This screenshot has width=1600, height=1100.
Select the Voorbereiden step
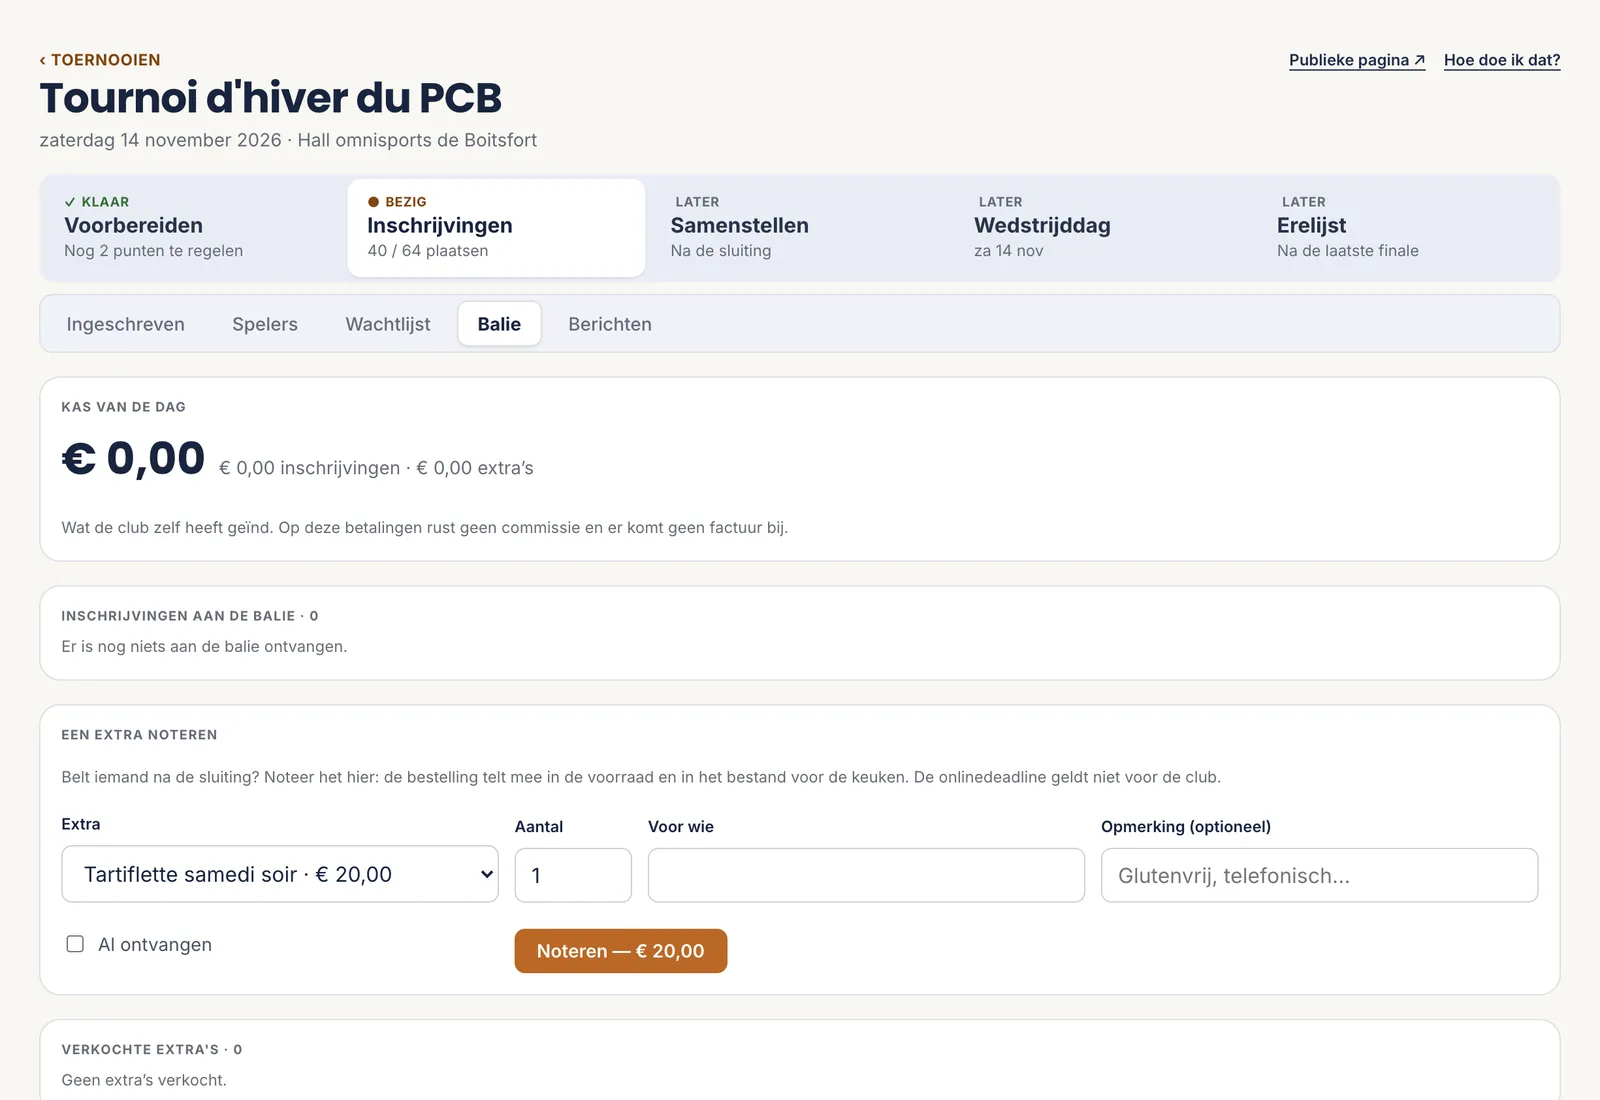click(193, 228)
